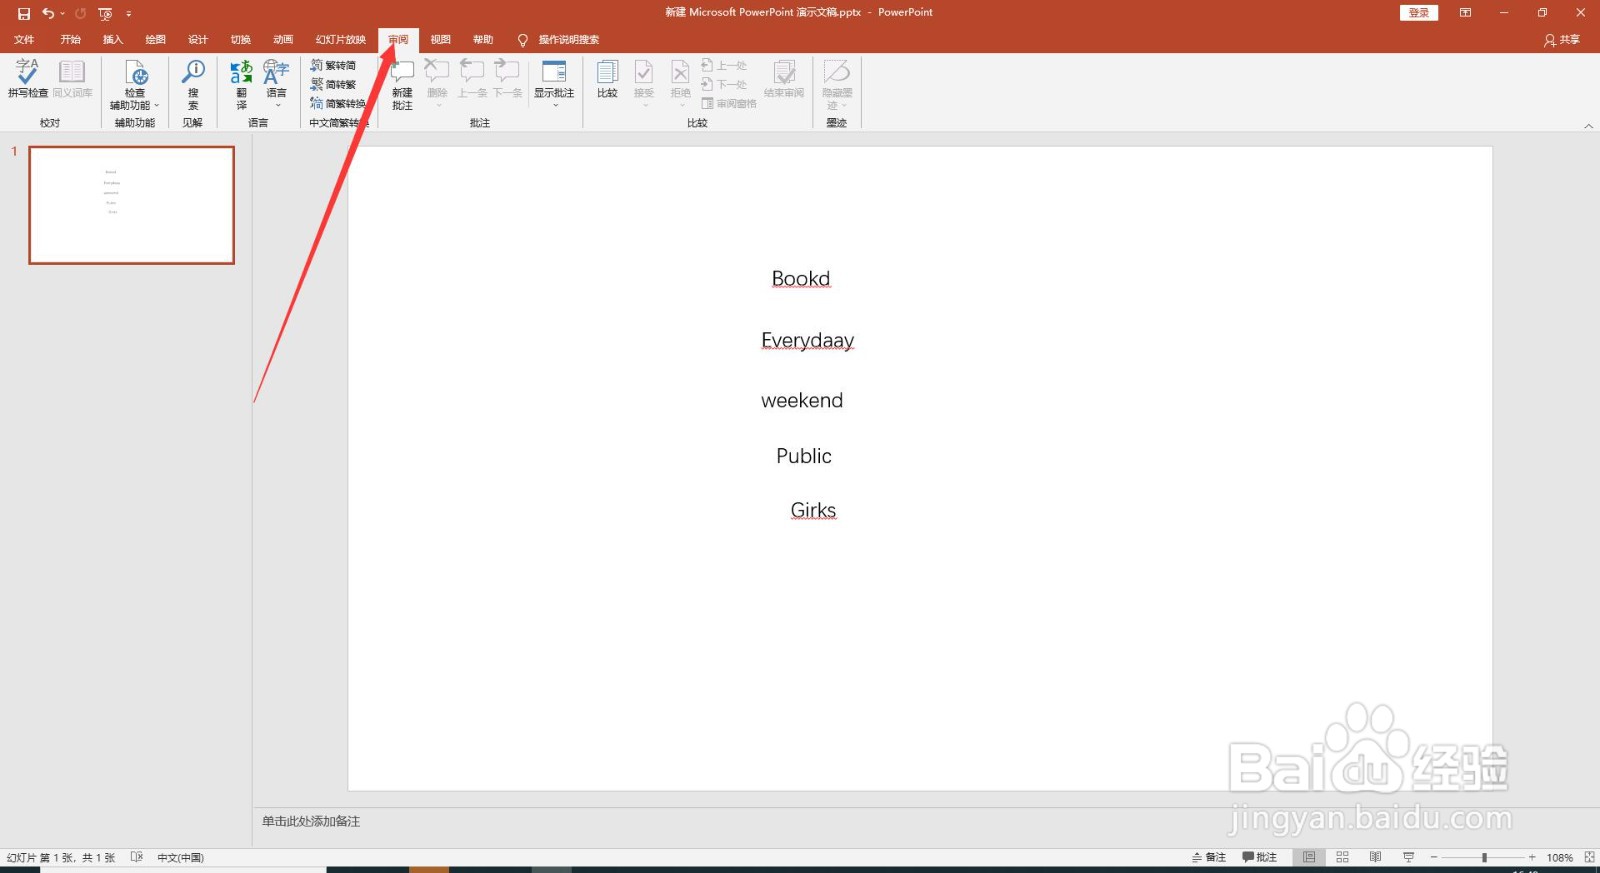Expand 检查辅助功能 dropdown arrow
The image size is (1600, 873).
click(x=157, y=105)
